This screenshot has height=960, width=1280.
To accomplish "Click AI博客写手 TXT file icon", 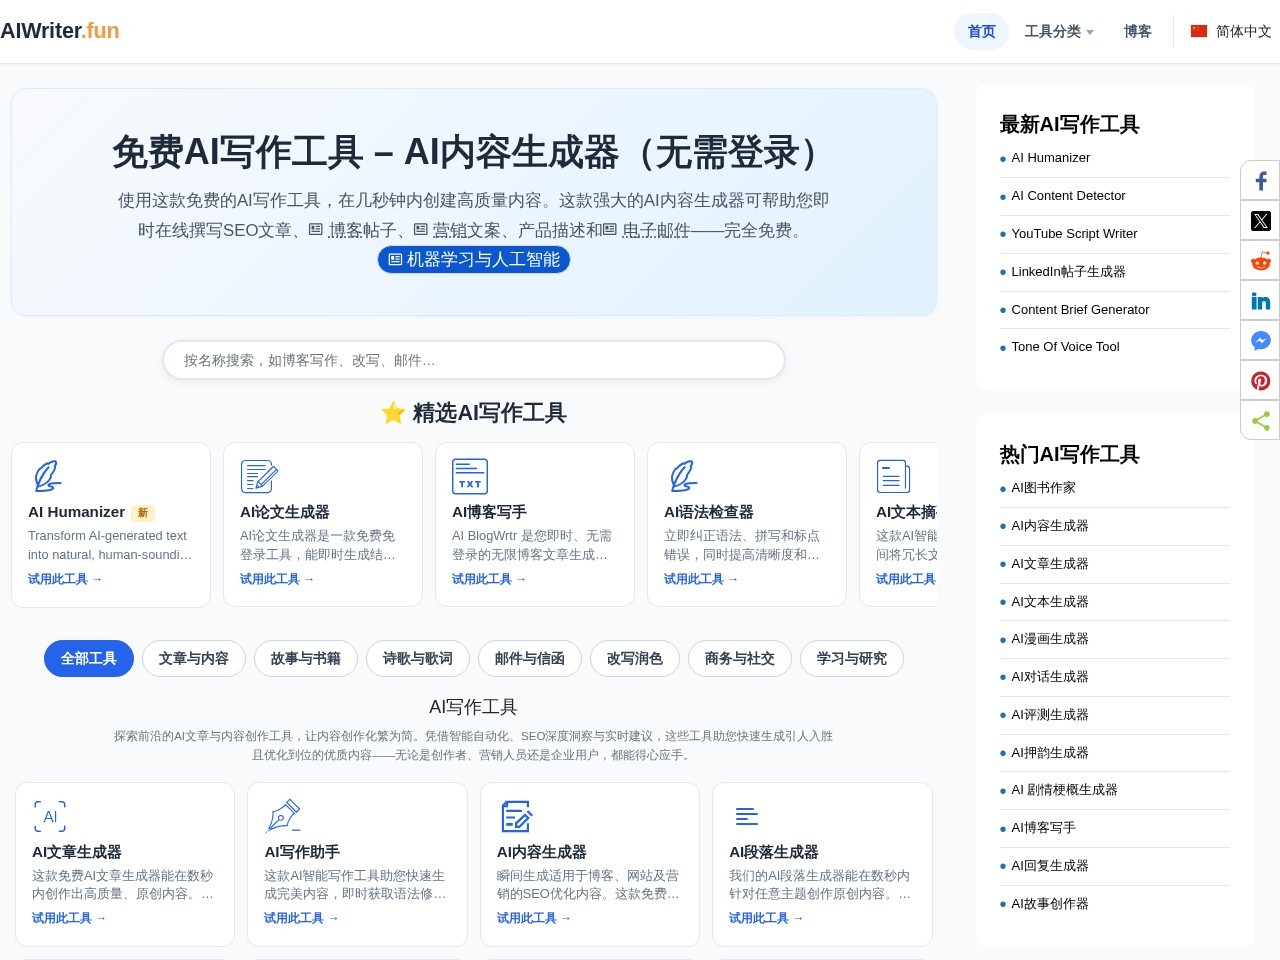I will pyautogui.click(x=470, y=476).
